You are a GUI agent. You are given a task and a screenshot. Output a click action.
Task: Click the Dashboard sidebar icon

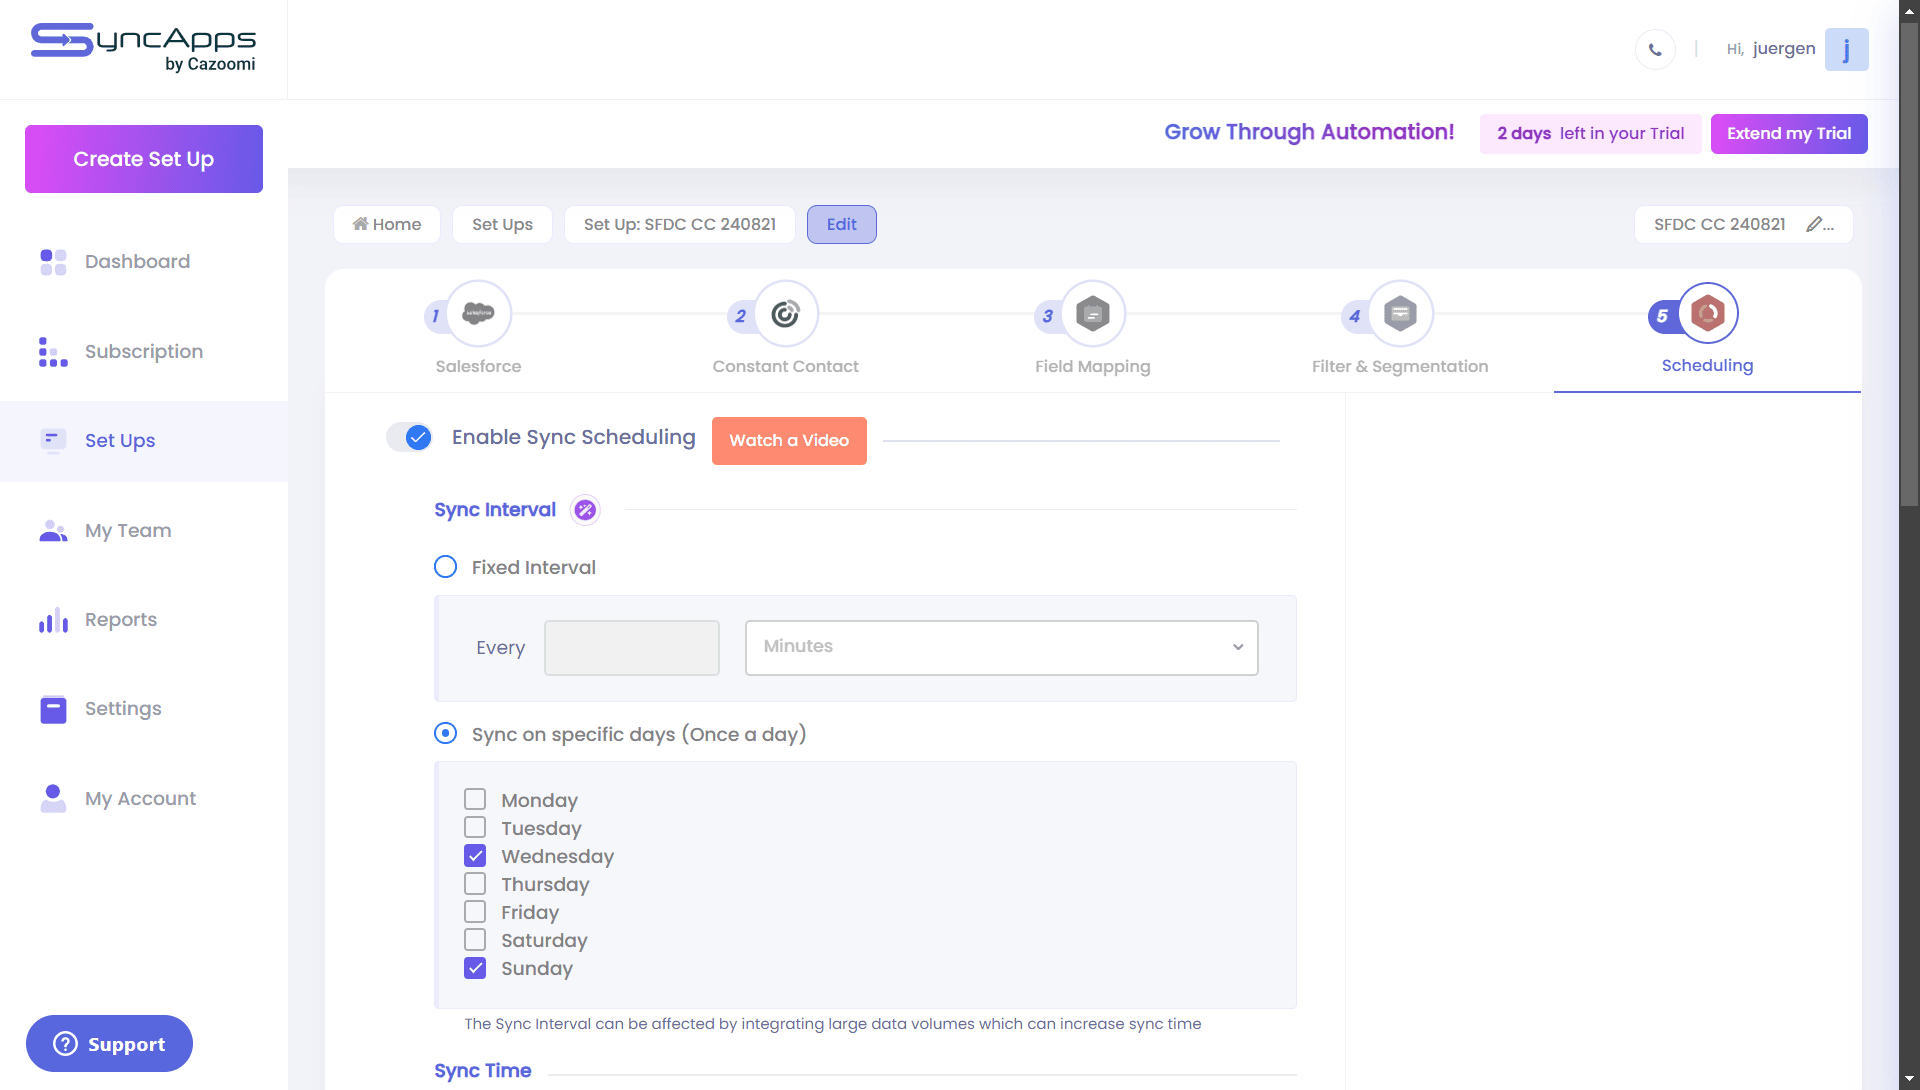pos(53,262)
